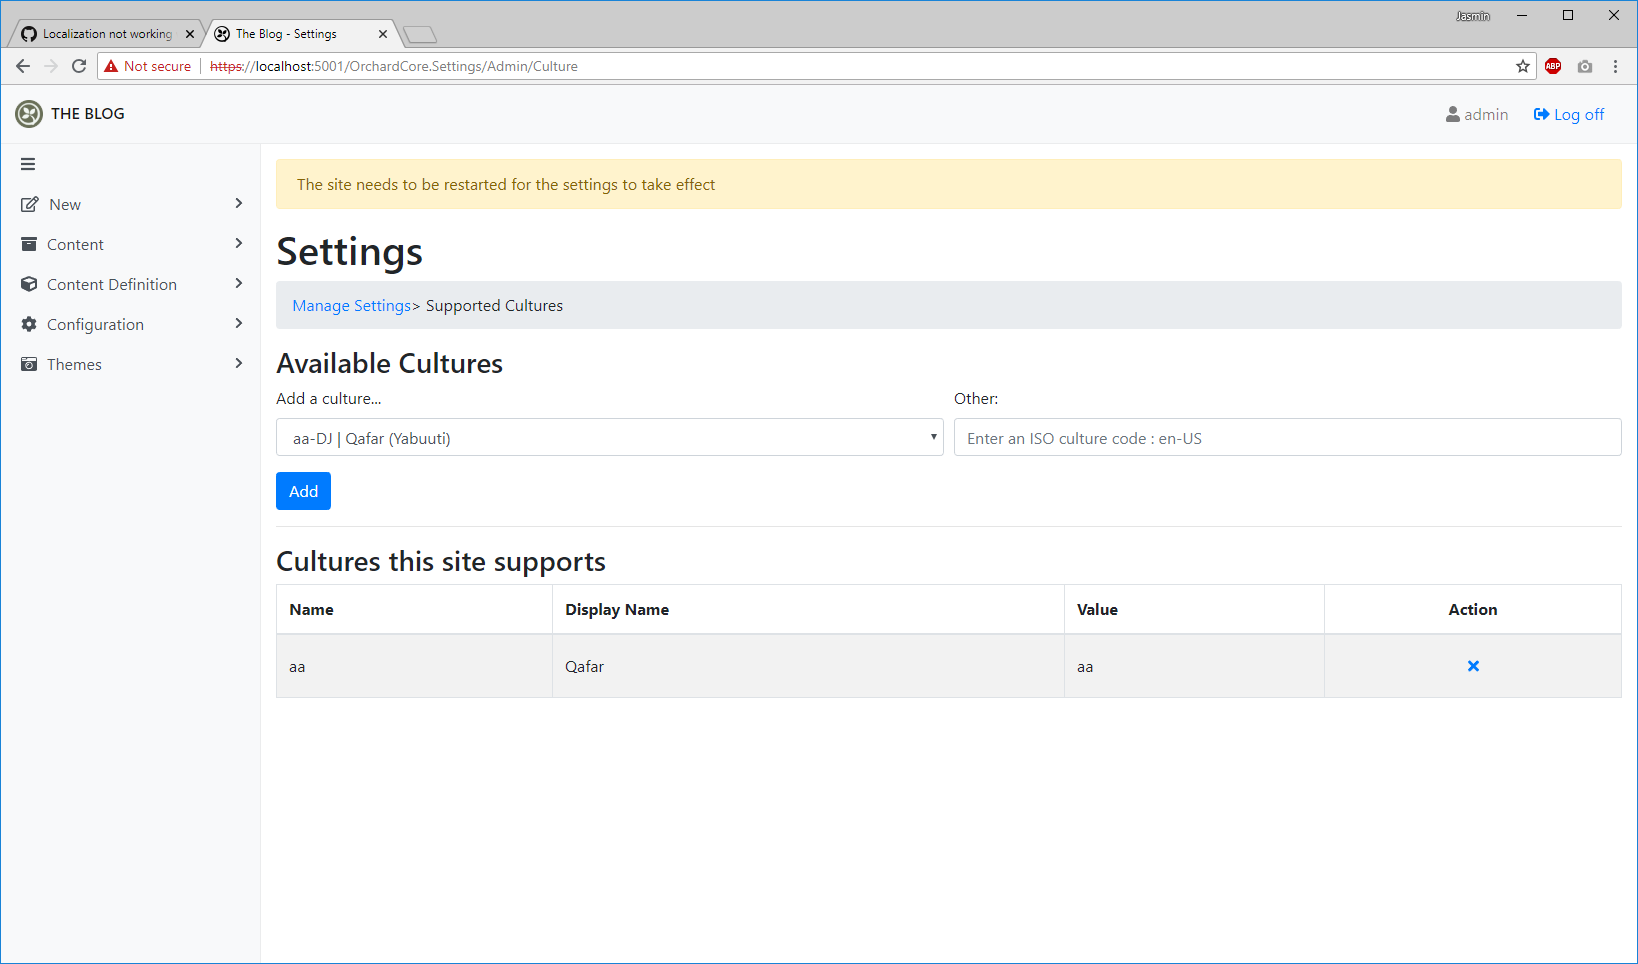Click the THE BLOG logo icon
This screenshot has width=1638, height=964.
28,113
